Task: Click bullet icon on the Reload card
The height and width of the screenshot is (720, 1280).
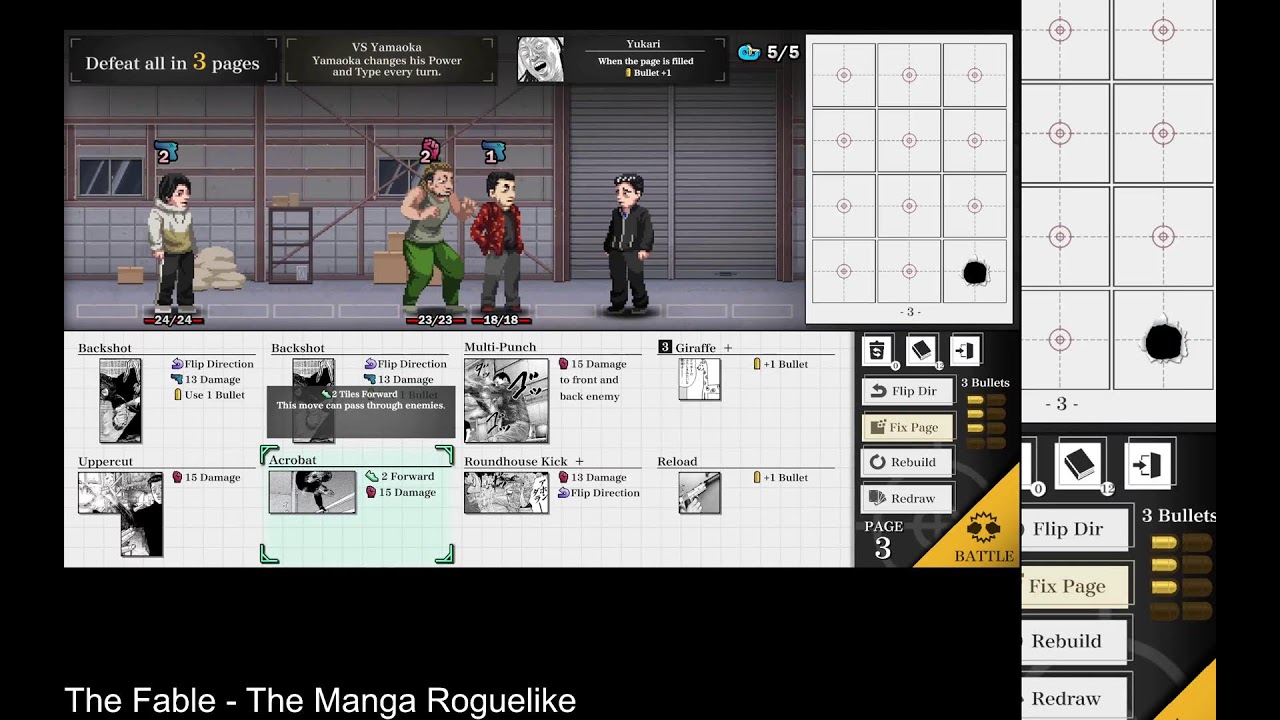Action: (x=757, y=477)
